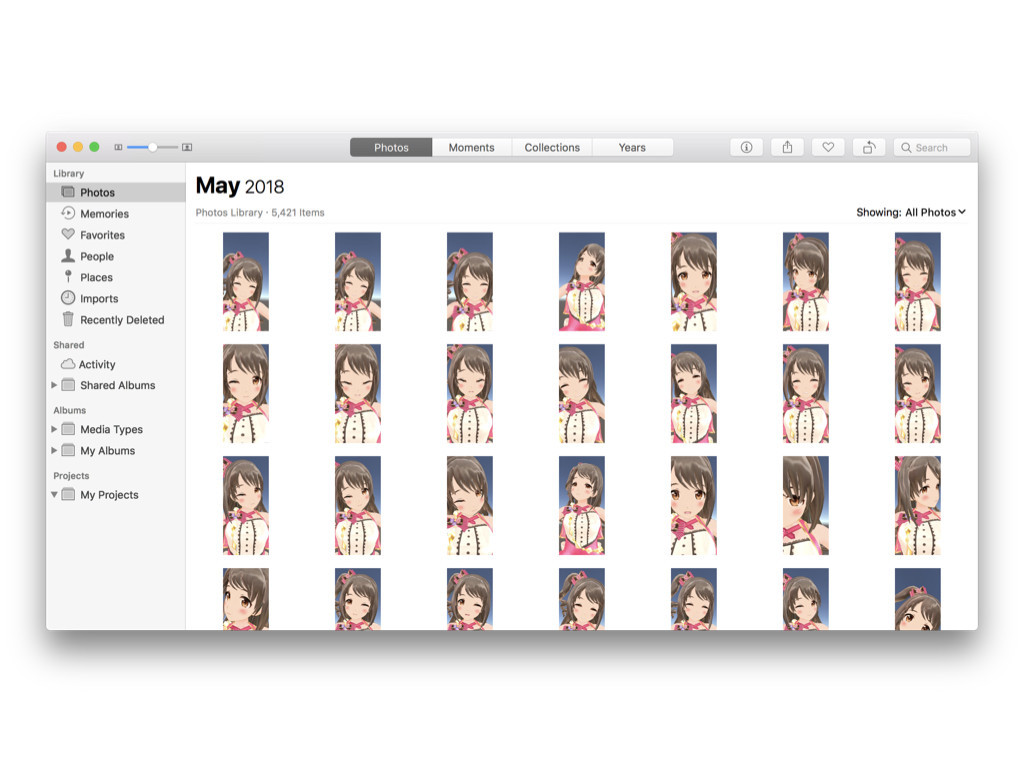Image resolution: width=1024 pixels, height=768 pixels.
Task: Select Memories in the sidebar
Action: (x=104, y=214)
